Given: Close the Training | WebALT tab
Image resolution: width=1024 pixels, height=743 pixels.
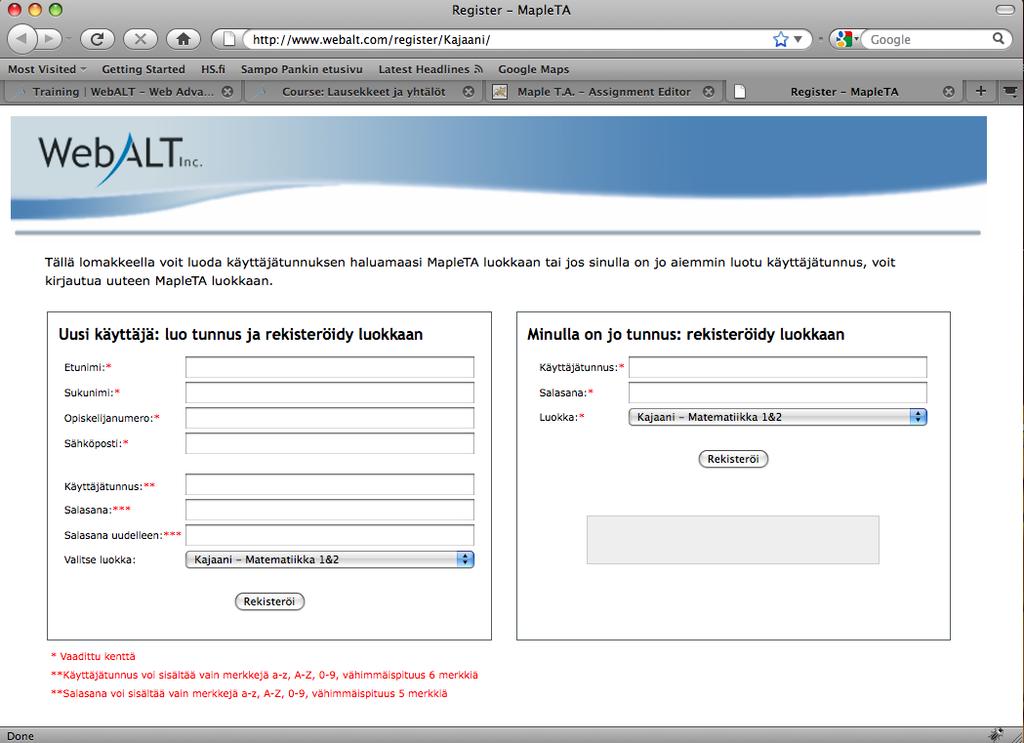Looking at the screenshot, I should 227,92.
